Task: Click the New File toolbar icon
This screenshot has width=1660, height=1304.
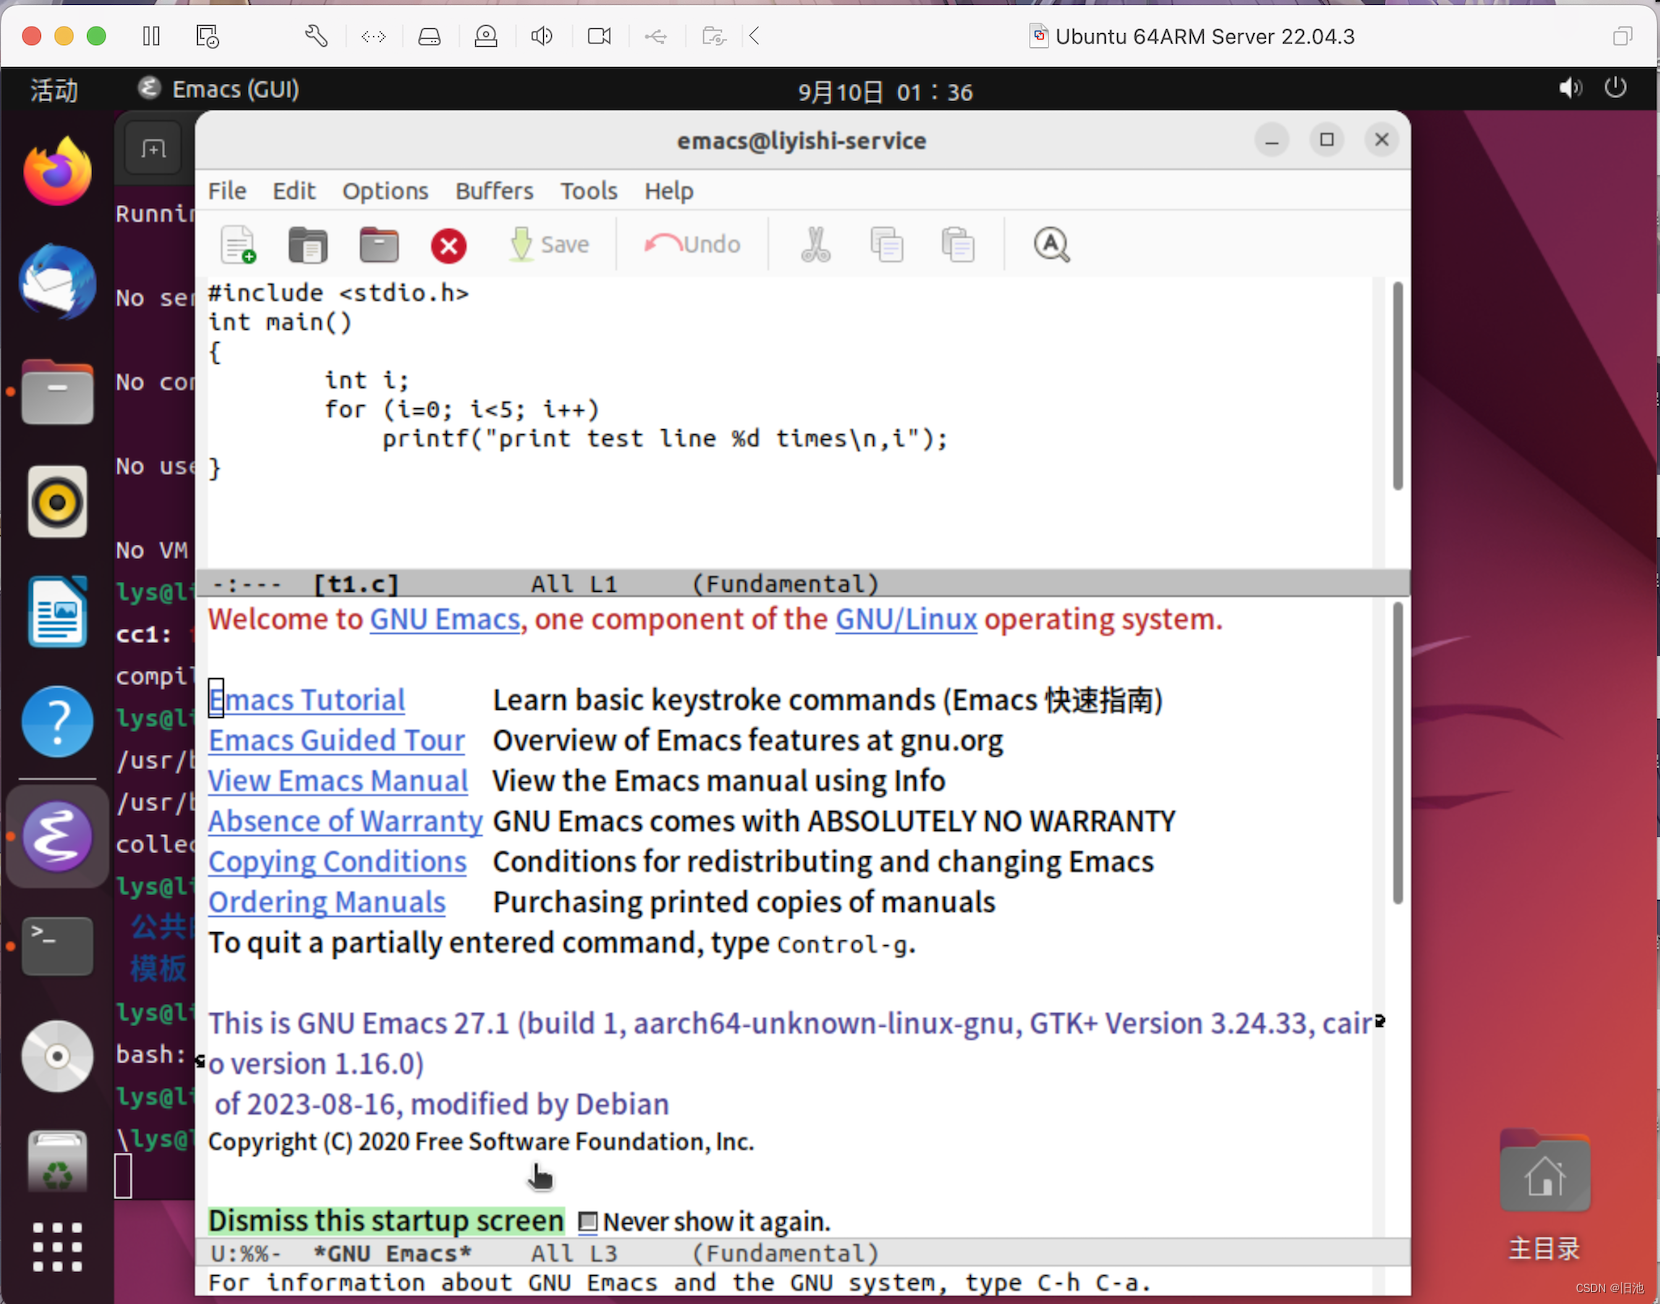Action: click(x=238, y=245)
